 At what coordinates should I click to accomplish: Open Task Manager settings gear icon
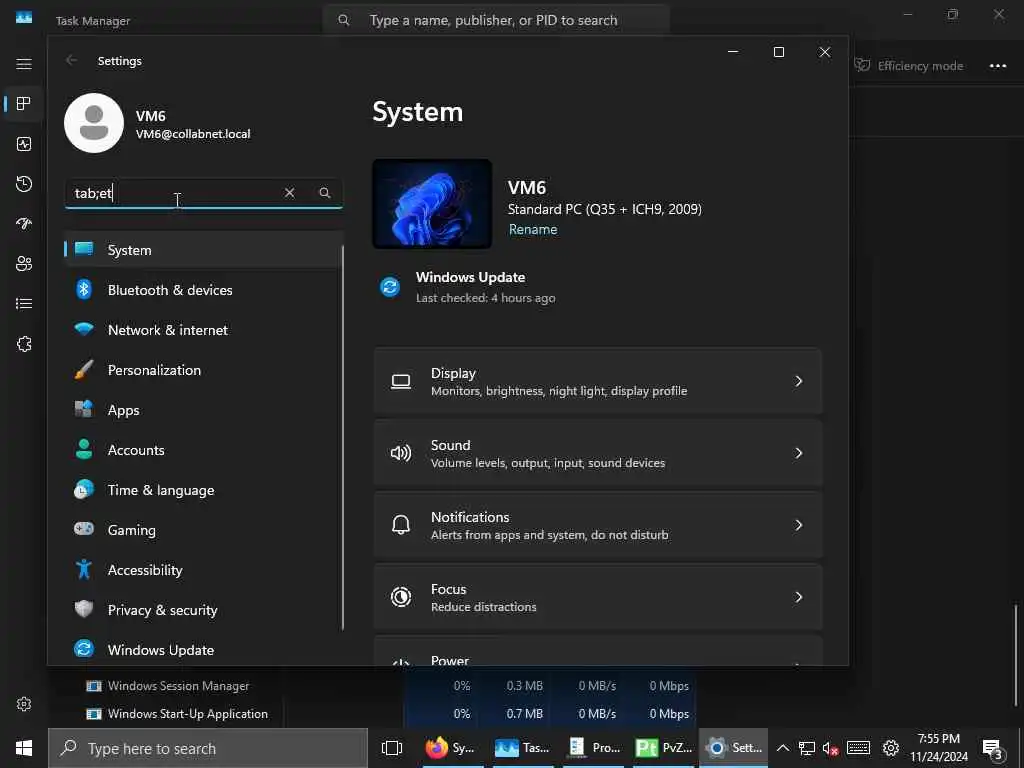click(24, 704)
